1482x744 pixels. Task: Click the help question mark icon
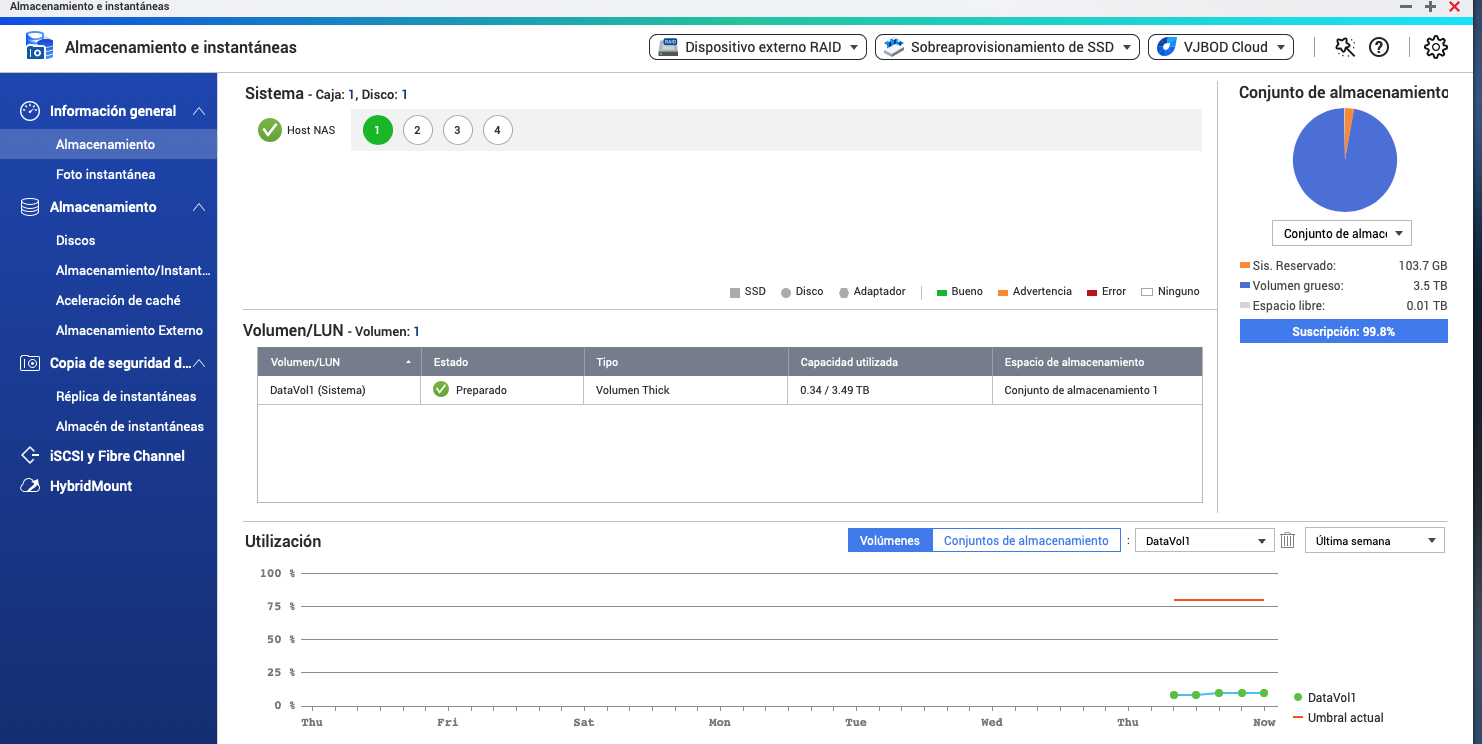tap(1379, 47)
